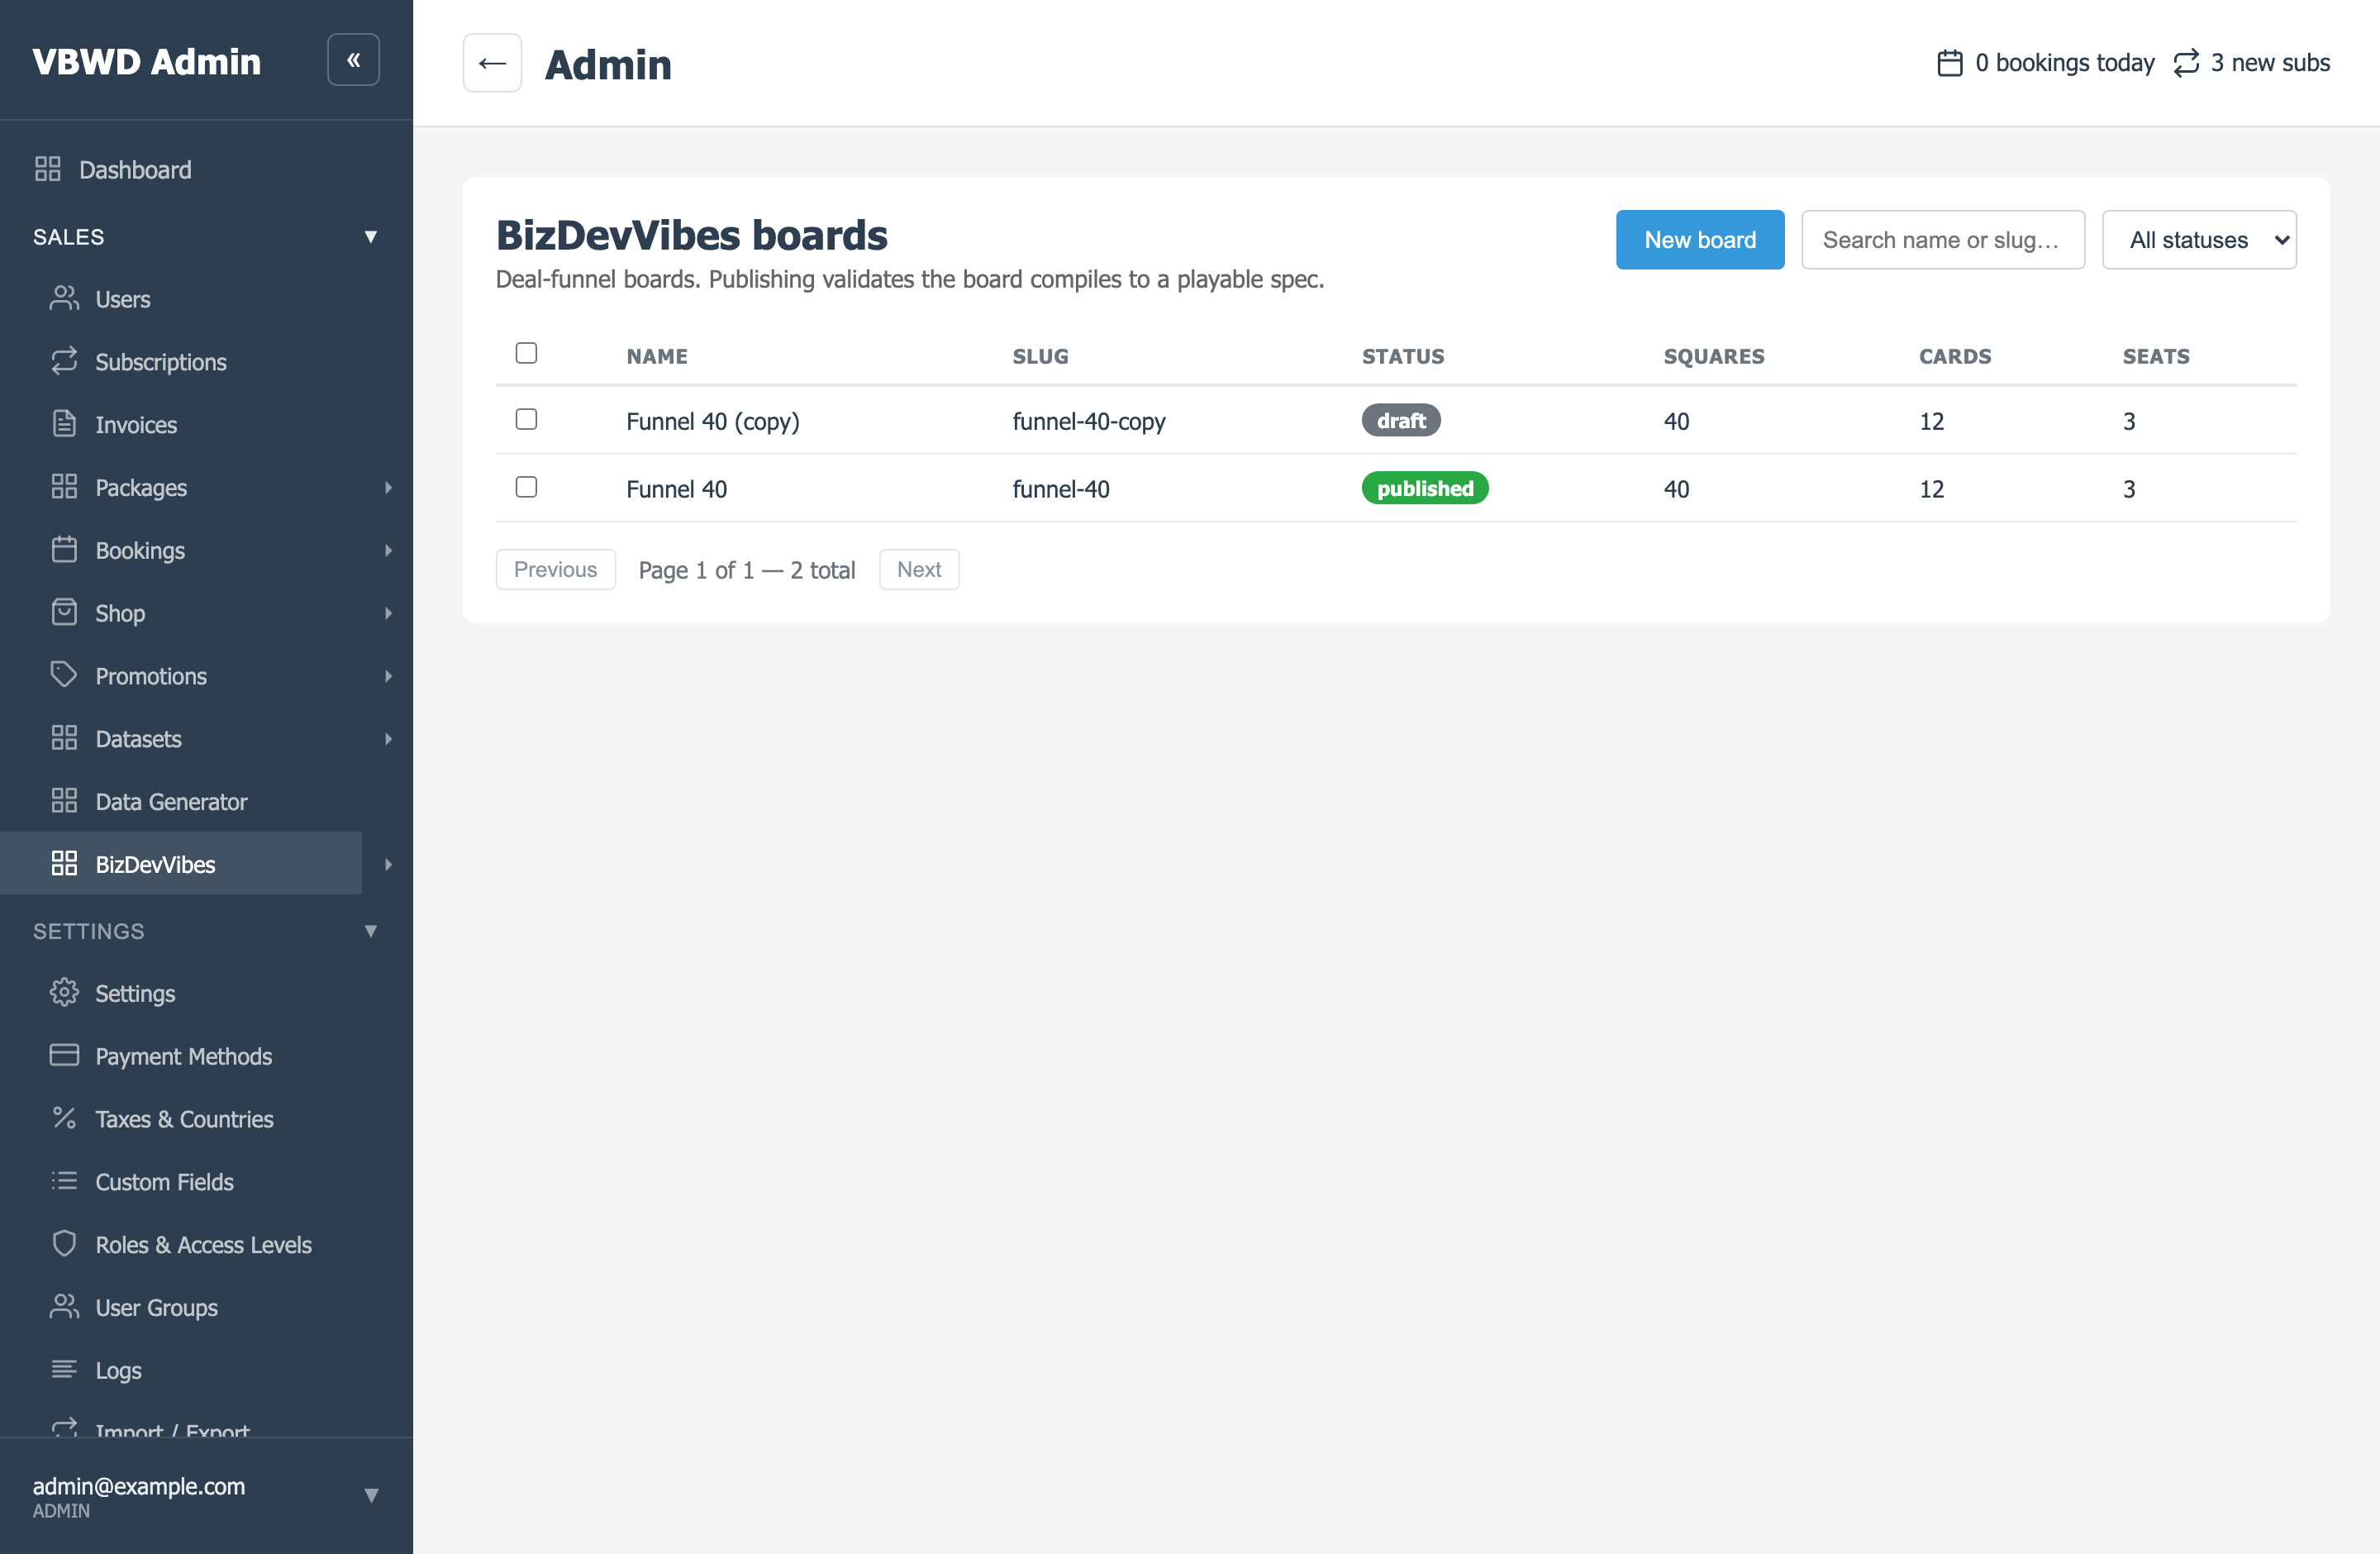Click the Data Generator grid icon
2380x1554 pixels.
tap(64, 801)
